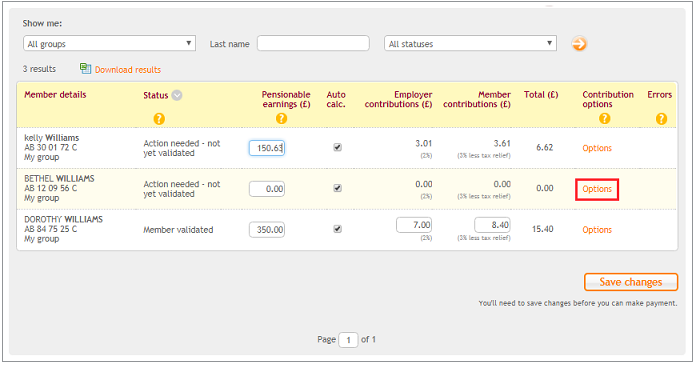
Task: Open Options for kelly Williams
Action: coord(597,148)
